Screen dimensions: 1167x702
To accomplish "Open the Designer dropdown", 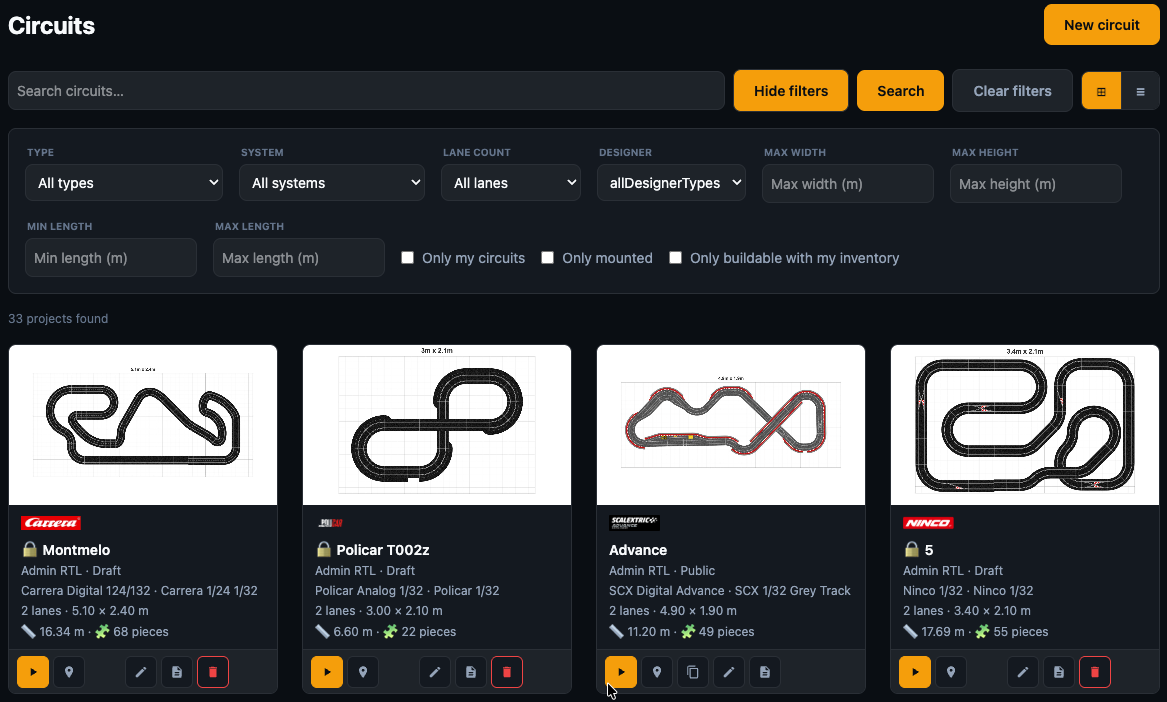I will 671,183.
